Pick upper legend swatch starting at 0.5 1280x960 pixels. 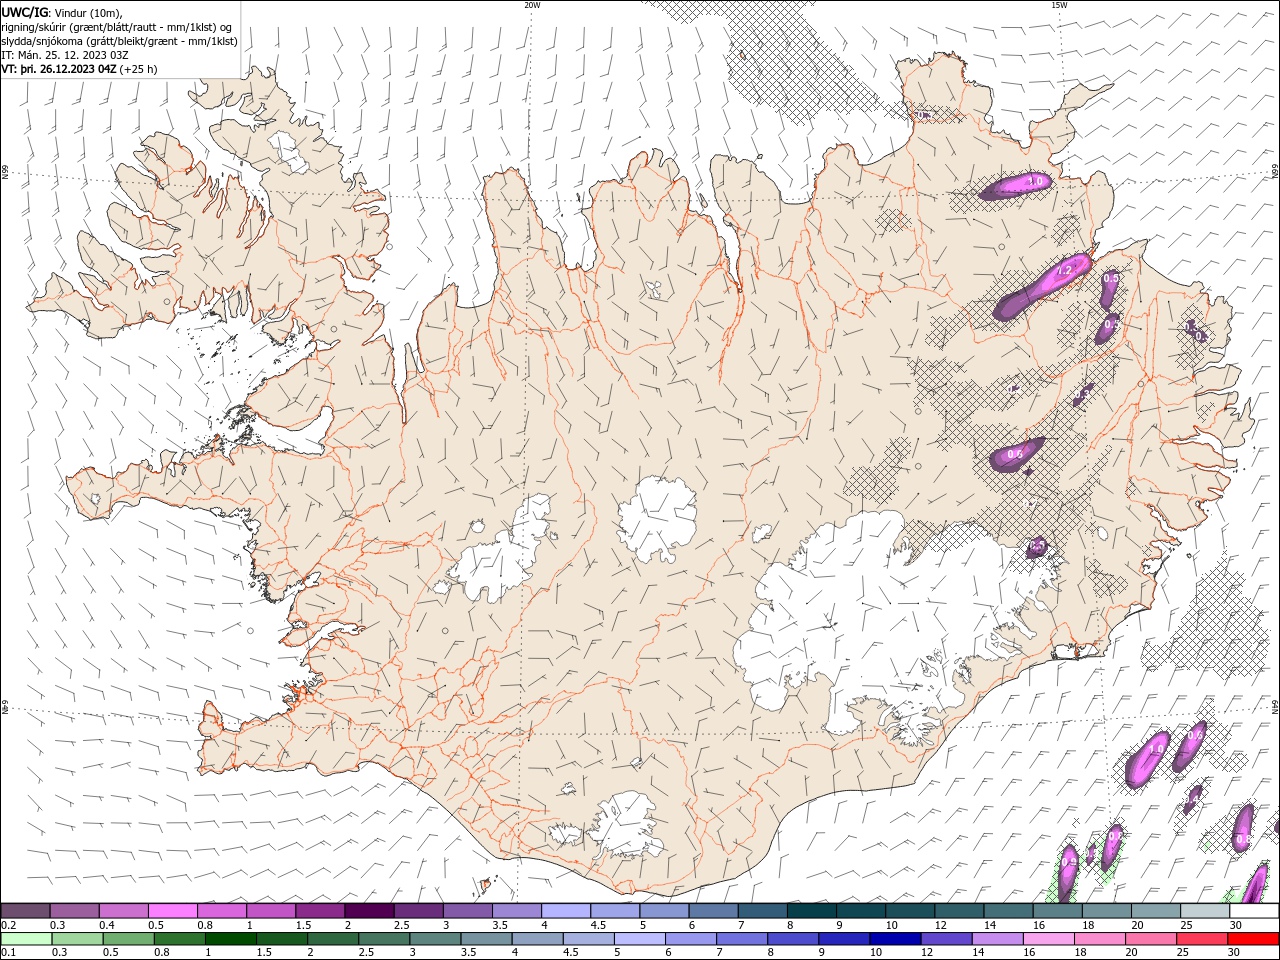tap(172, 911)
